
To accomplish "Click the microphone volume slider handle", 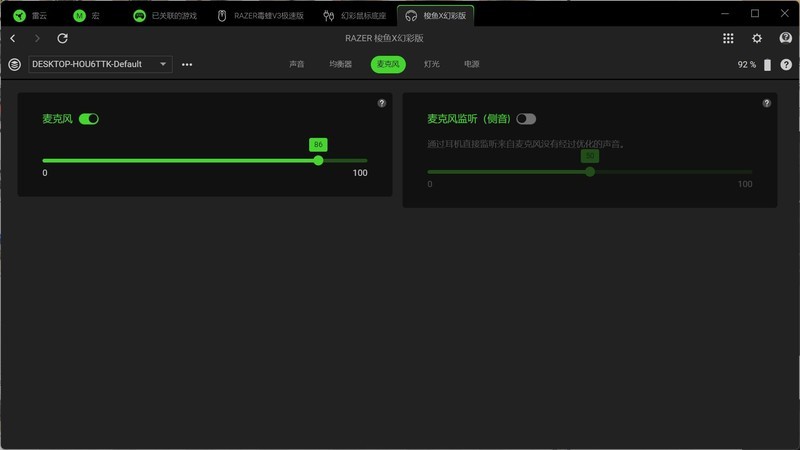I will [318, 161].
